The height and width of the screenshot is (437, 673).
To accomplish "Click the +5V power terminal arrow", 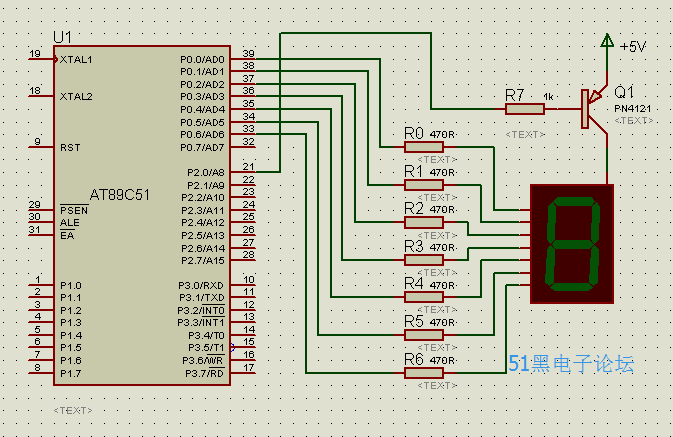I will [607, 40].
